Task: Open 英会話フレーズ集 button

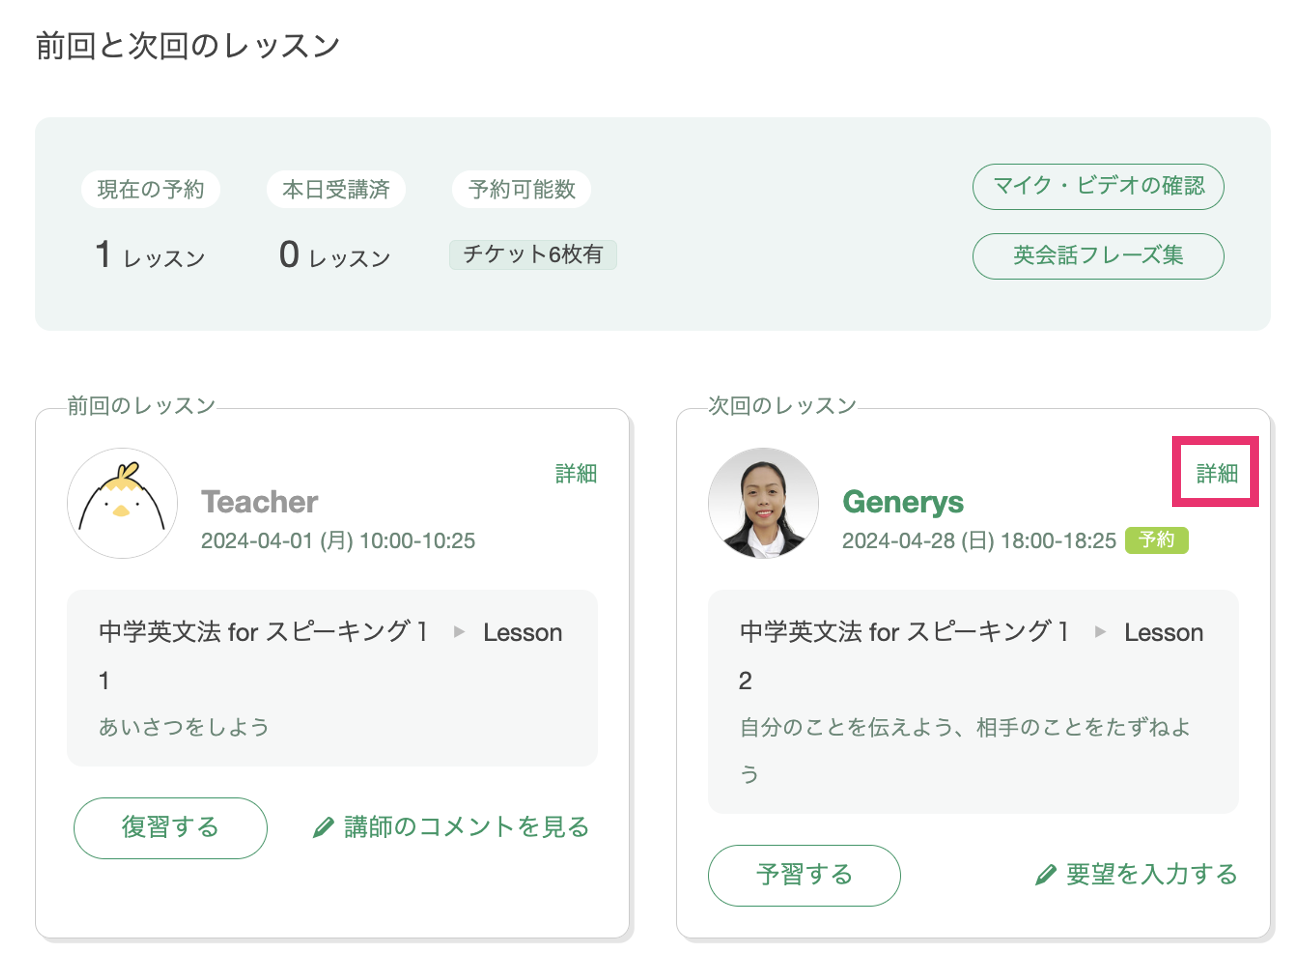Action: pos(1098,256)
